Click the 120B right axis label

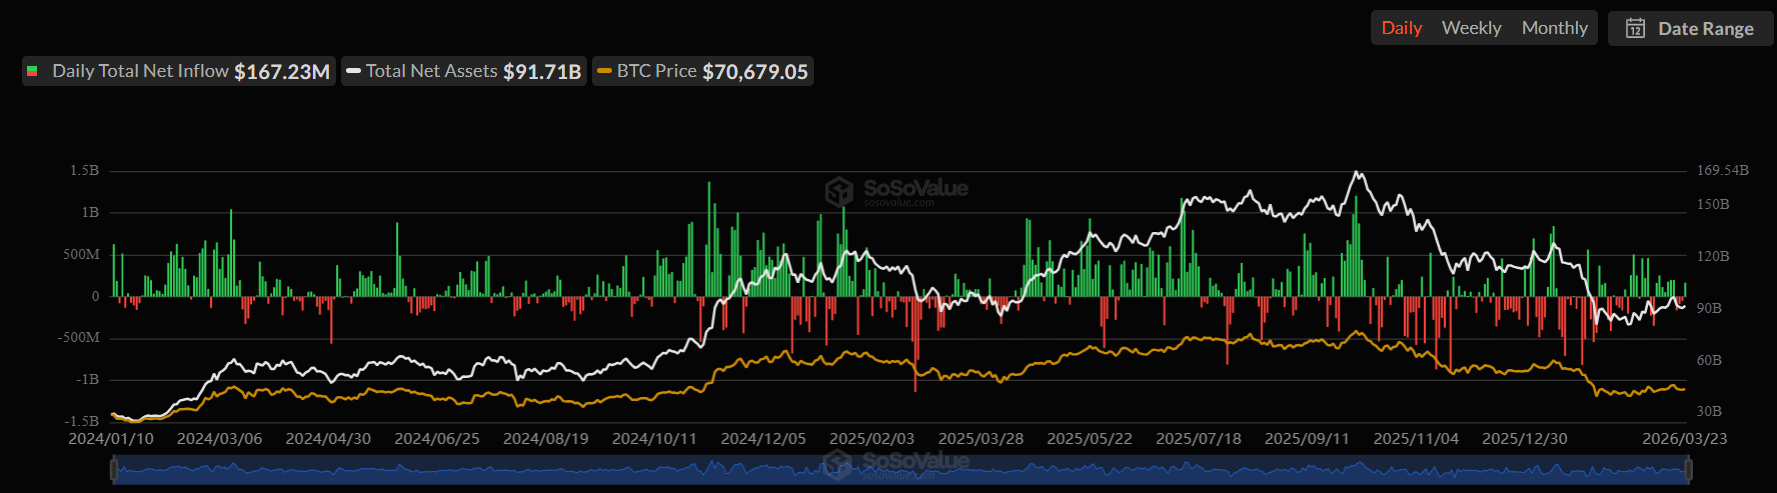[x=1713, y=257]
